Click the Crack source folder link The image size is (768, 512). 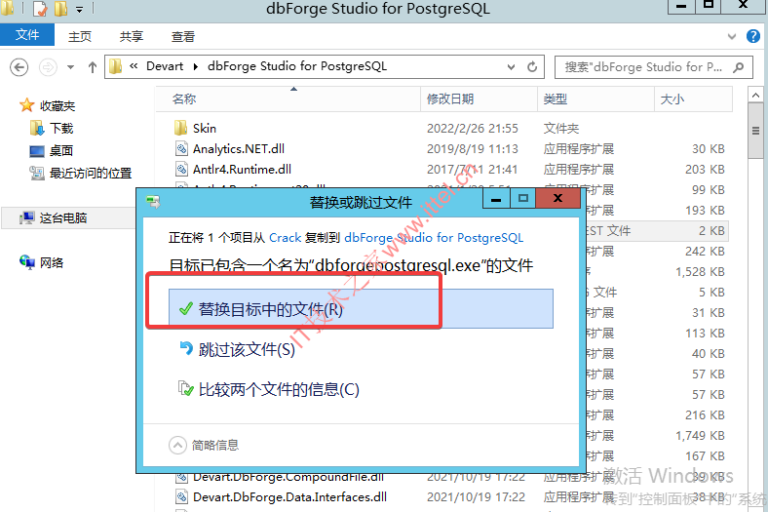tap(285, 238)
